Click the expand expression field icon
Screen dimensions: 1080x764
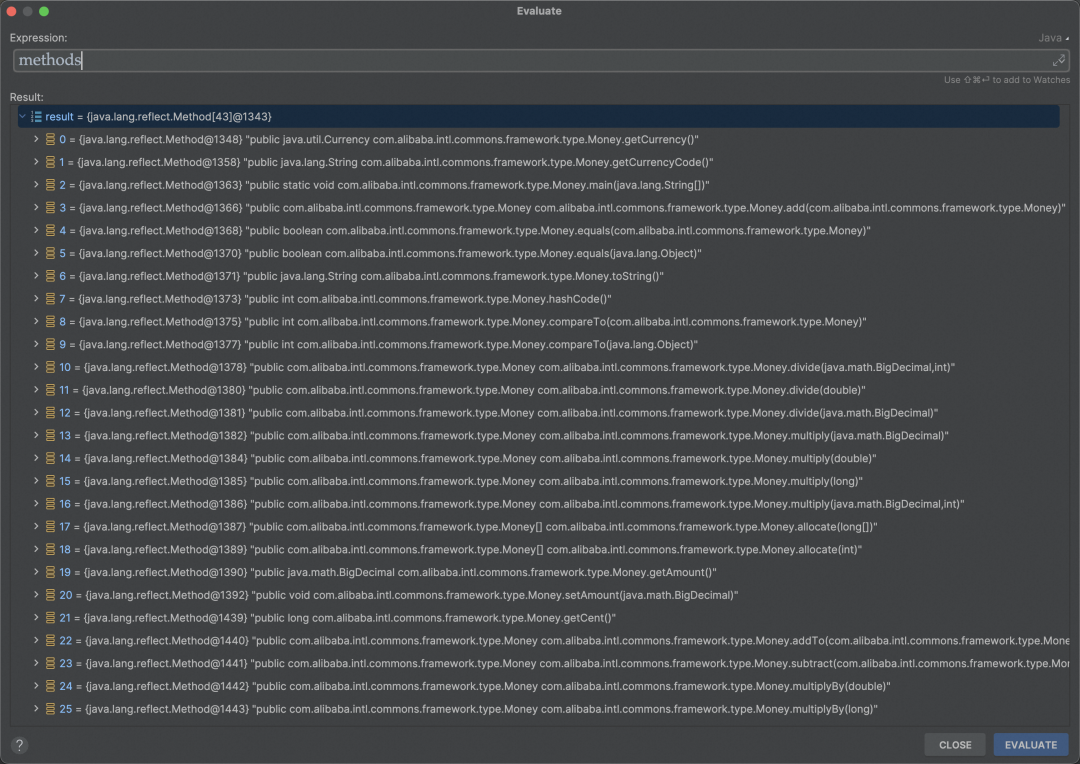(x=1059, y=61)
